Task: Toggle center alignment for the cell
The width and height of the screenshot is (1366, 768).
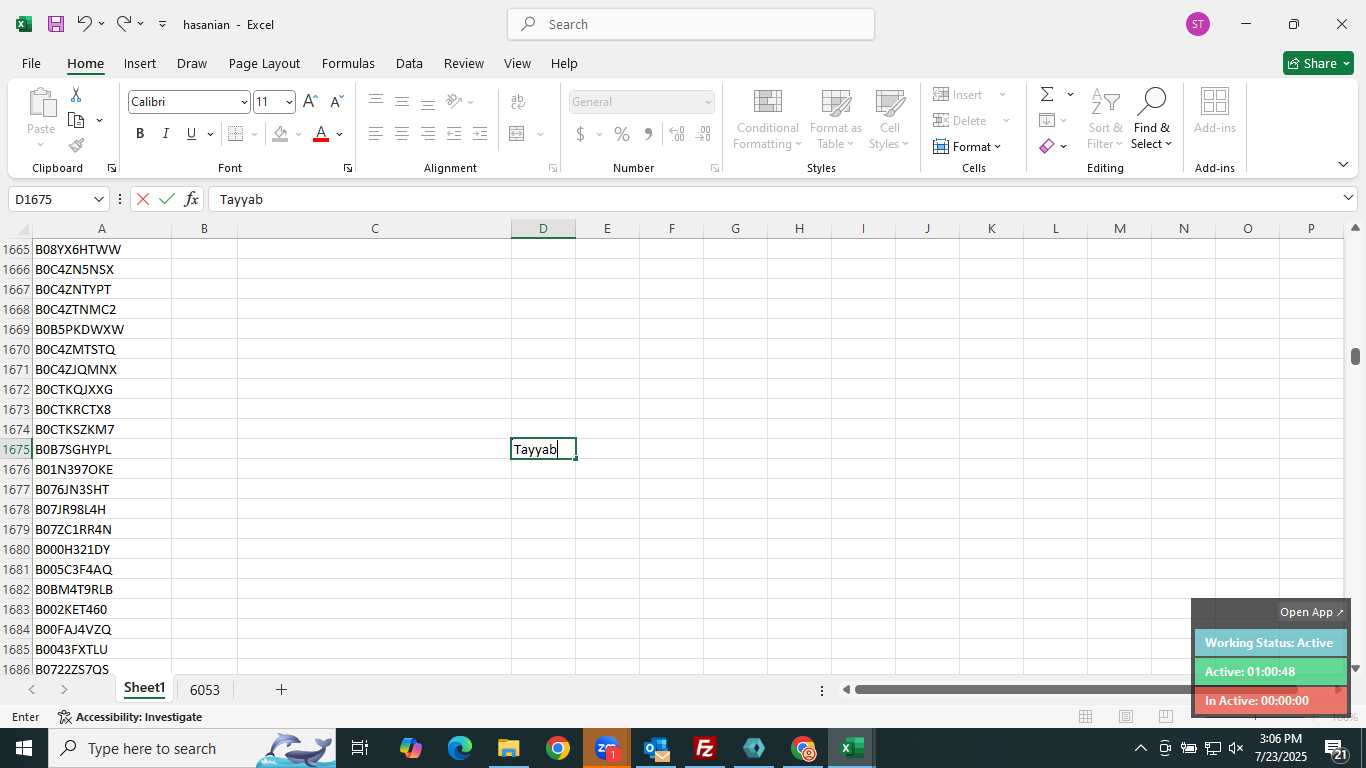Action: 402,134
